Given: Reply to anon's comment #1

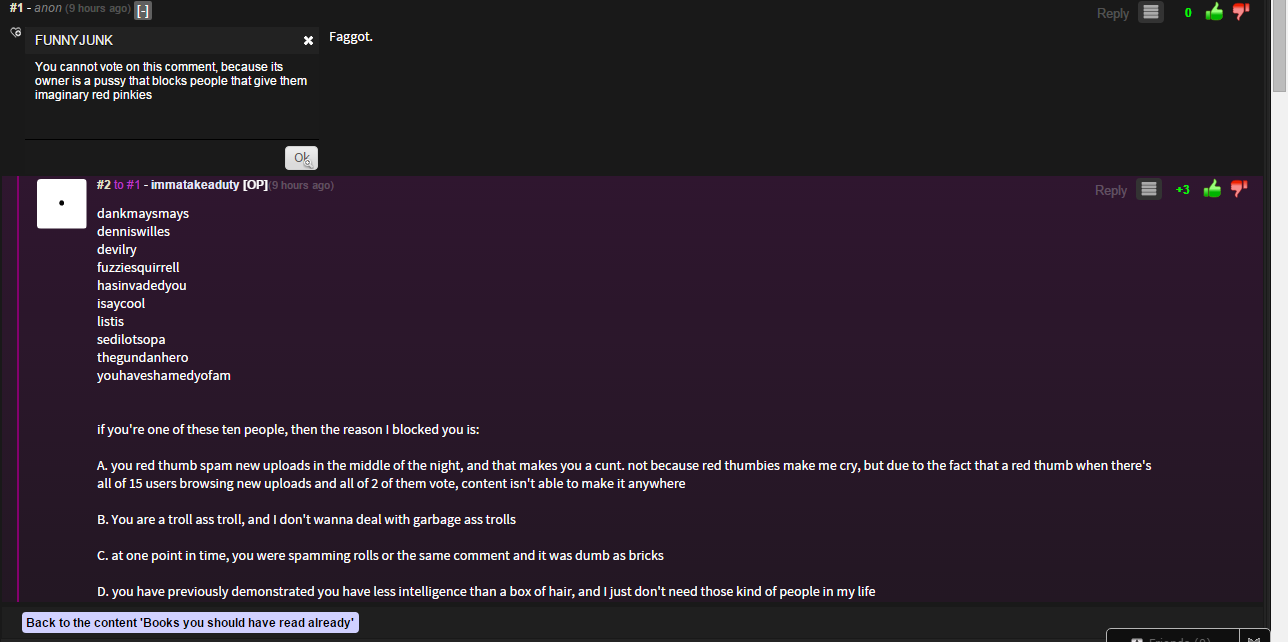Looking at the screenshot, I should coord(1112,13).
